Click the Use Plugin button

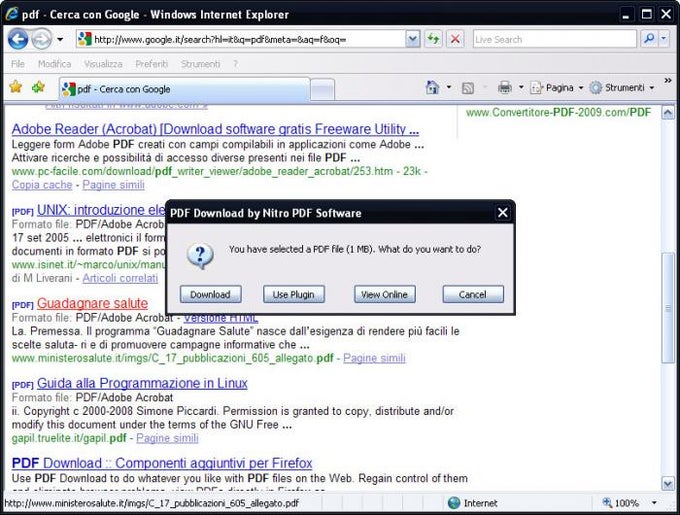click(294, 294)
